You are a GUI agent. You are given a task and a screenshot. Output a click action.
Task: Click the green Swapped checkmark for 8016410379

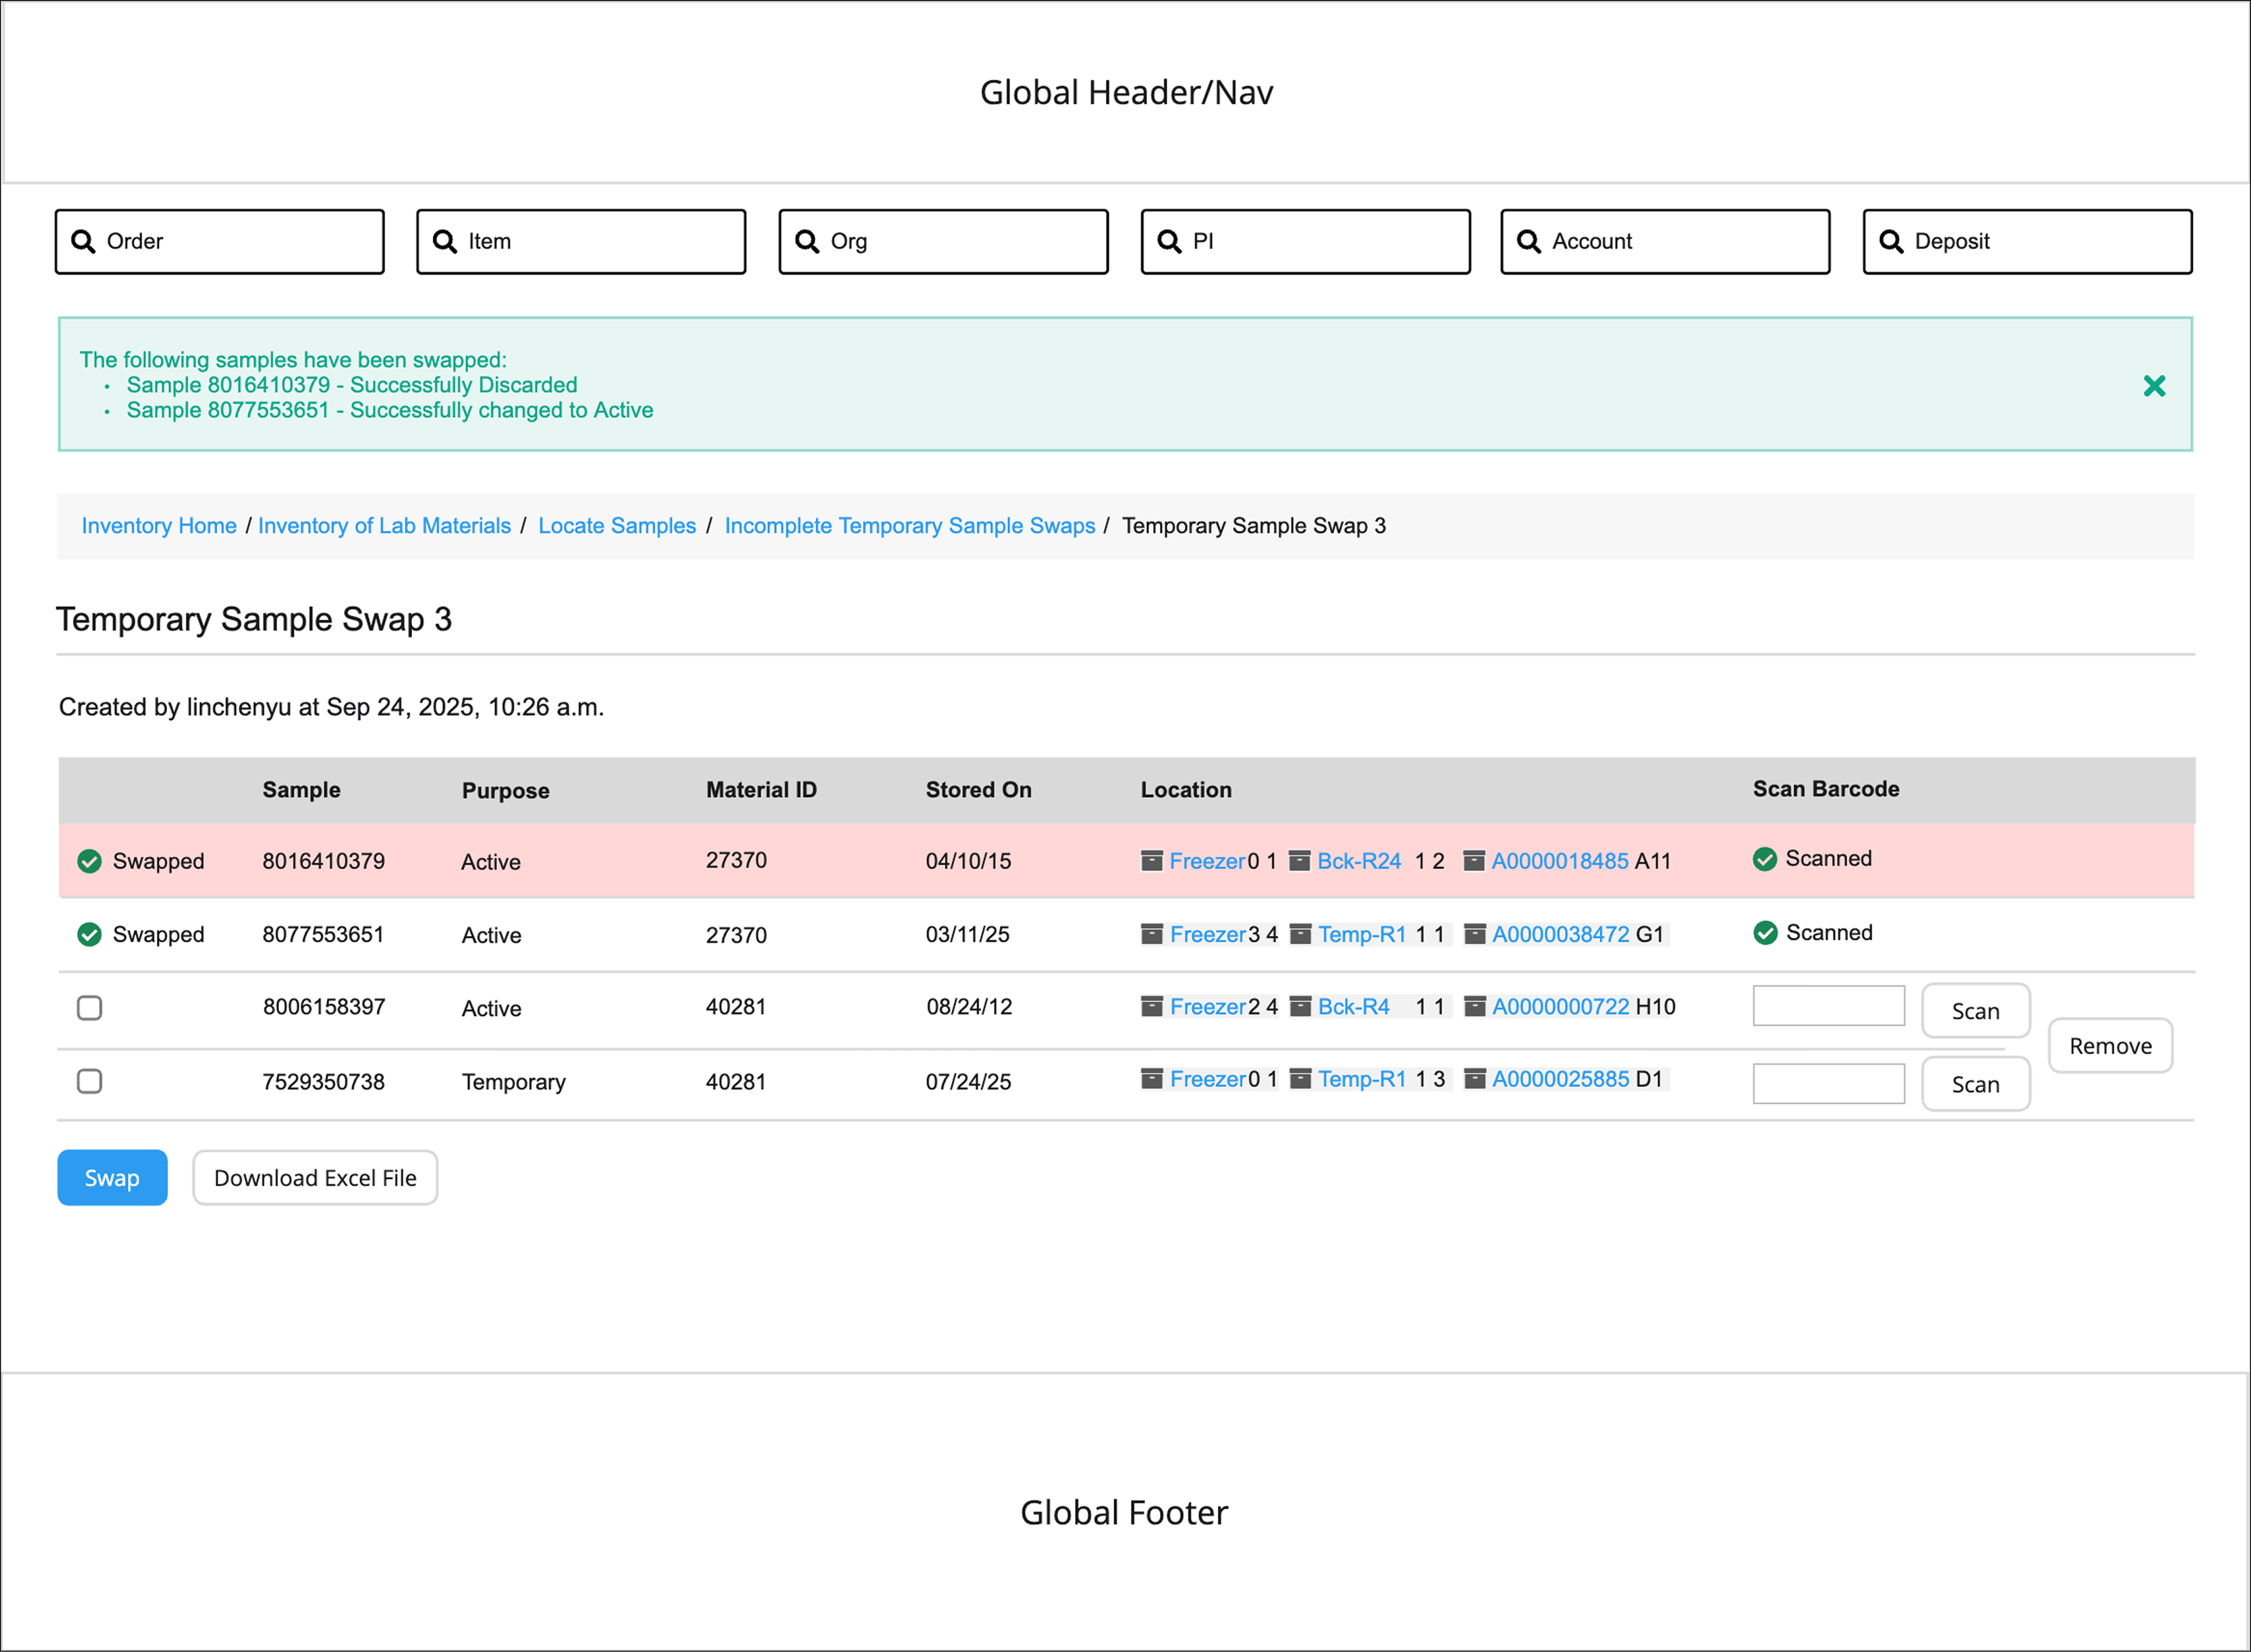(x=89, y=861)
